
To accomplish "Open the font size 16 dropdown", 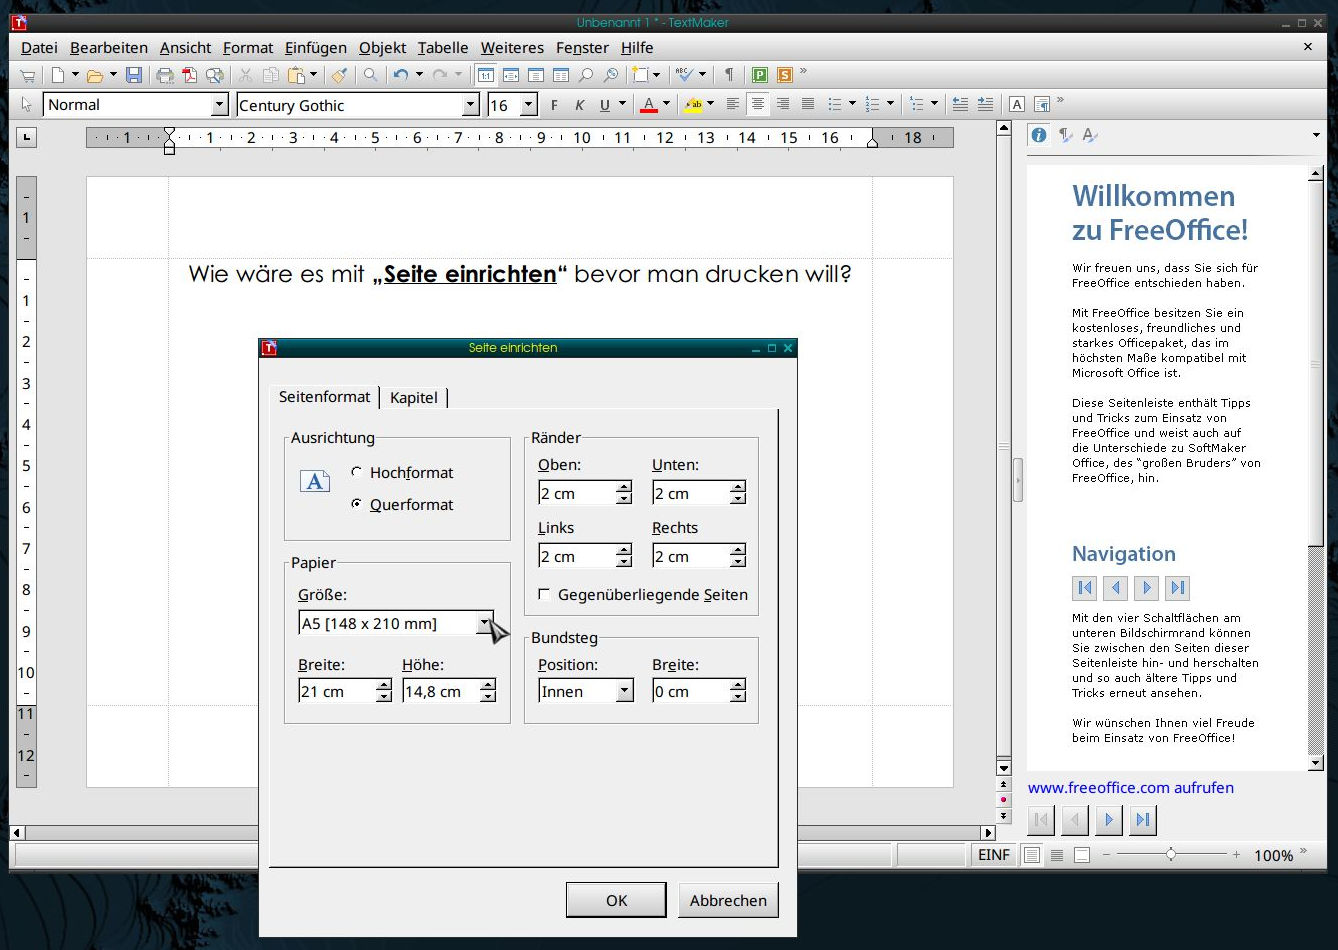I will (x=528, y=105).
